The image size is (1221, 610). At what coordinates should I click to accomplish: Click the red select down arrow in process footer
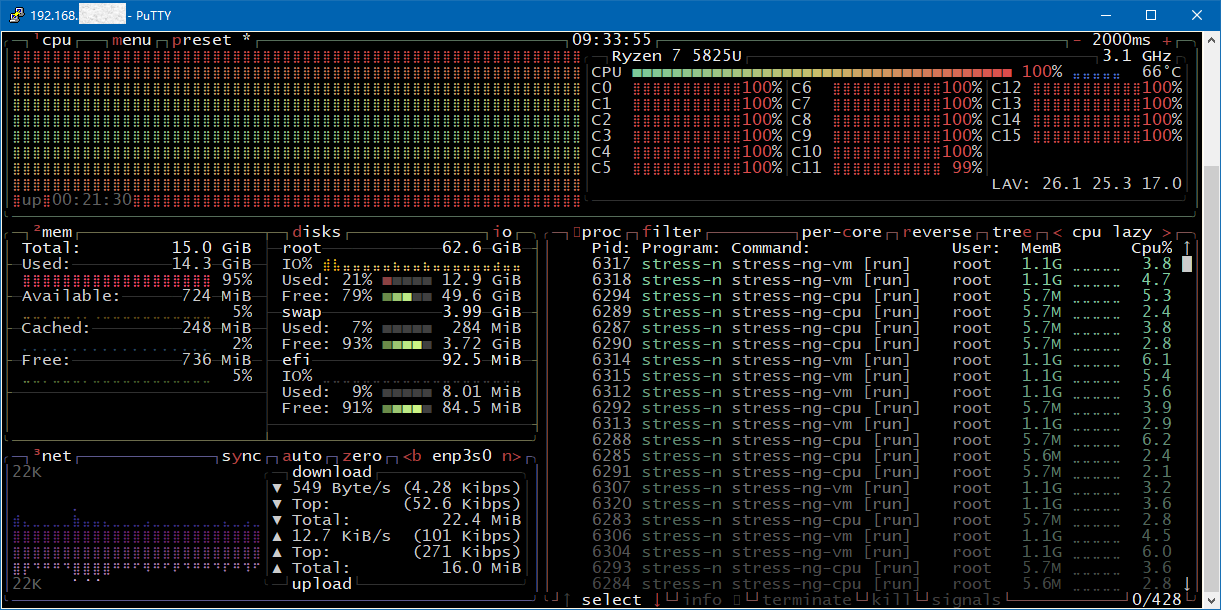click(657, 599)
